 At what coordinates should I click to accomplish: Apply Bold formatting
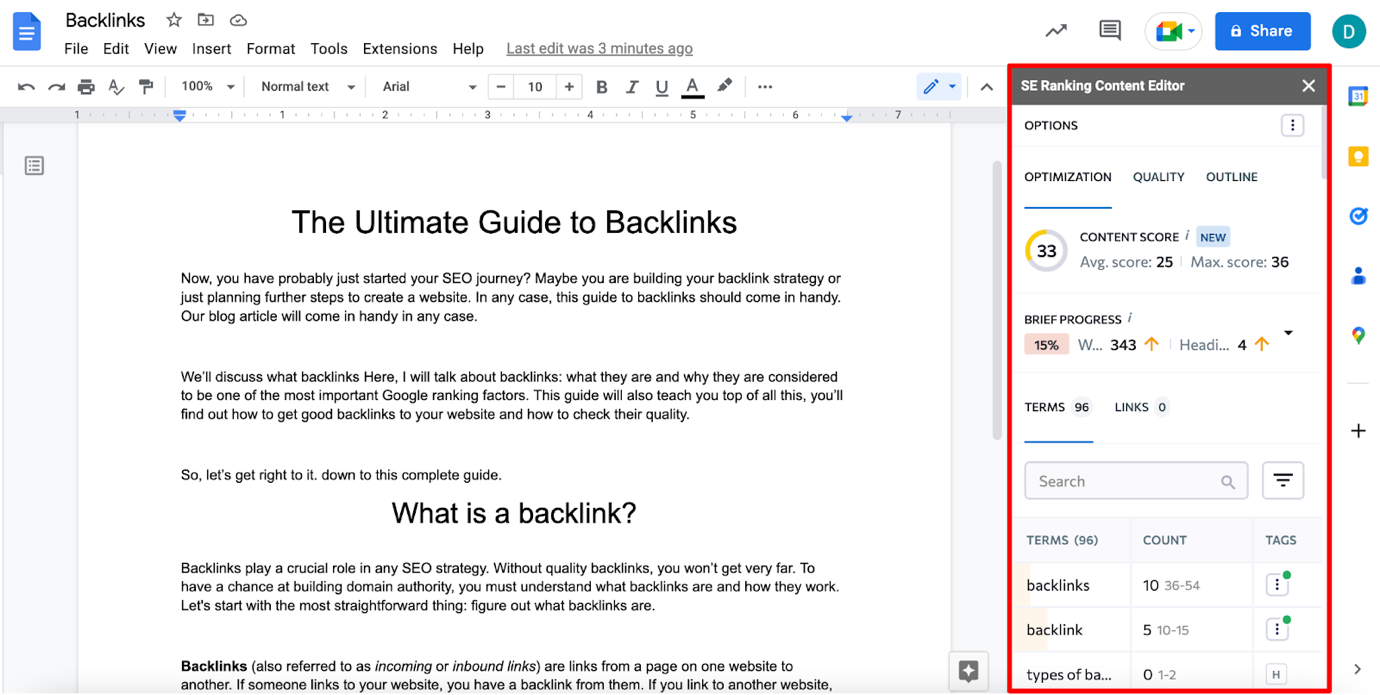pos(601,87)
